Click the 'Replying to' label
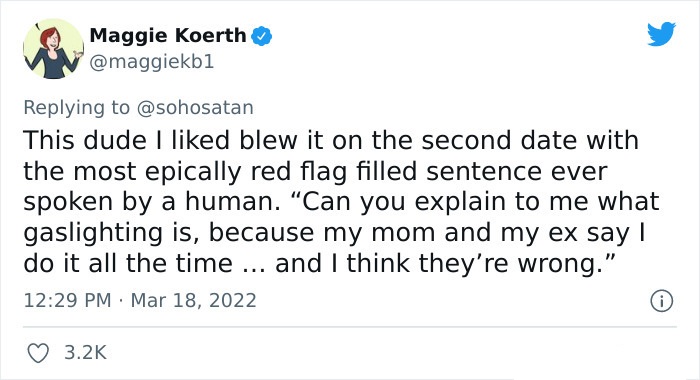700x380 pixels. click(x=76, y=108)
